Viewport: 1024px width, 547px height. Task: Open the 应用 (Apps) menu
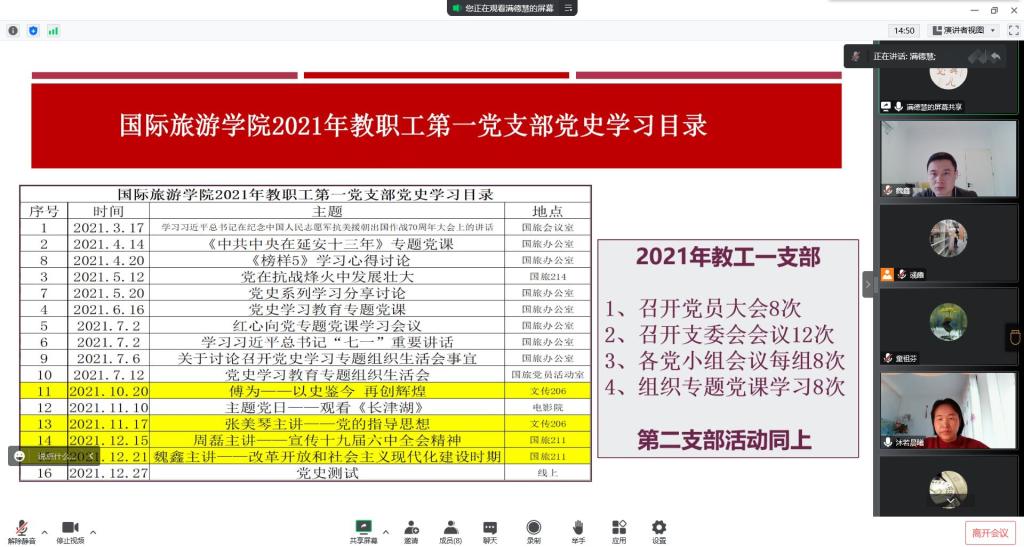[619, 531]
